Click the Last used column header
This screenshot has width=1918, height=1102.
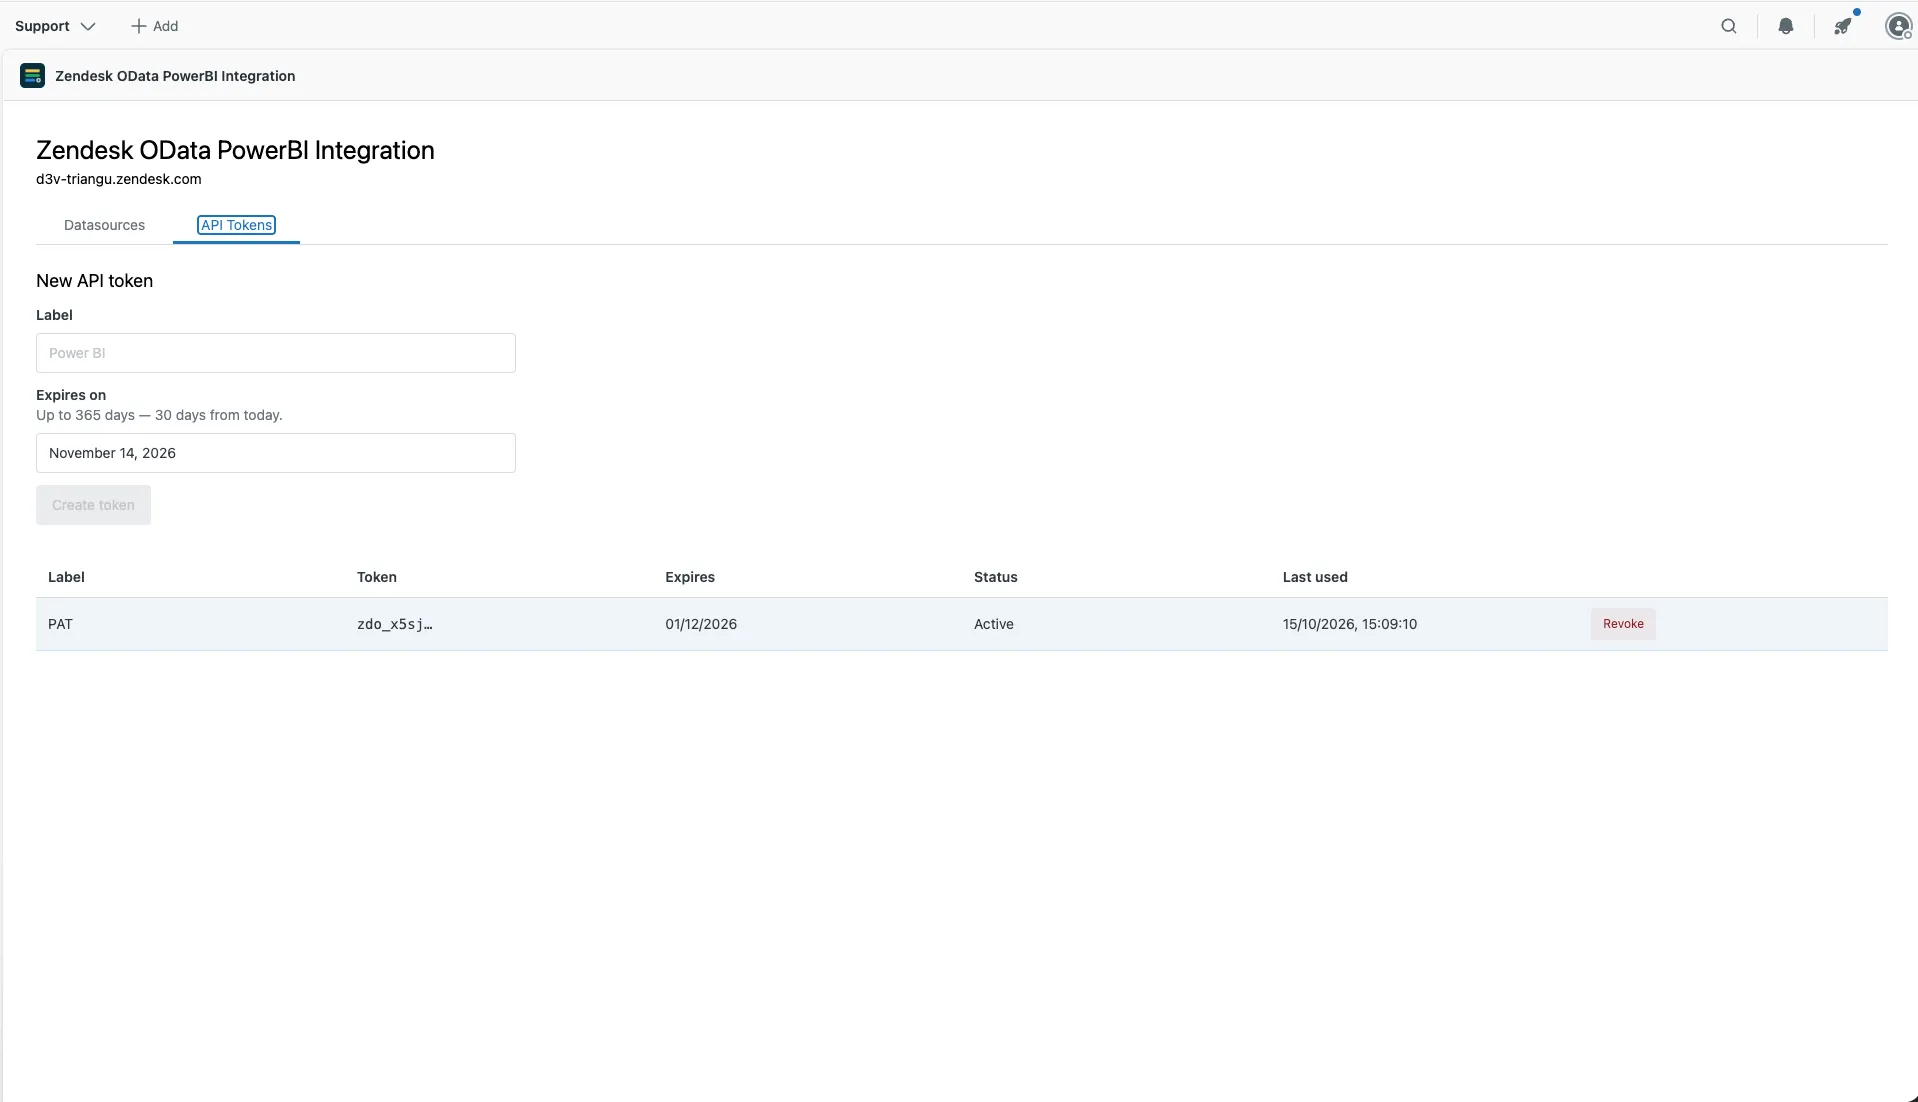click(x=1315, y=577)
